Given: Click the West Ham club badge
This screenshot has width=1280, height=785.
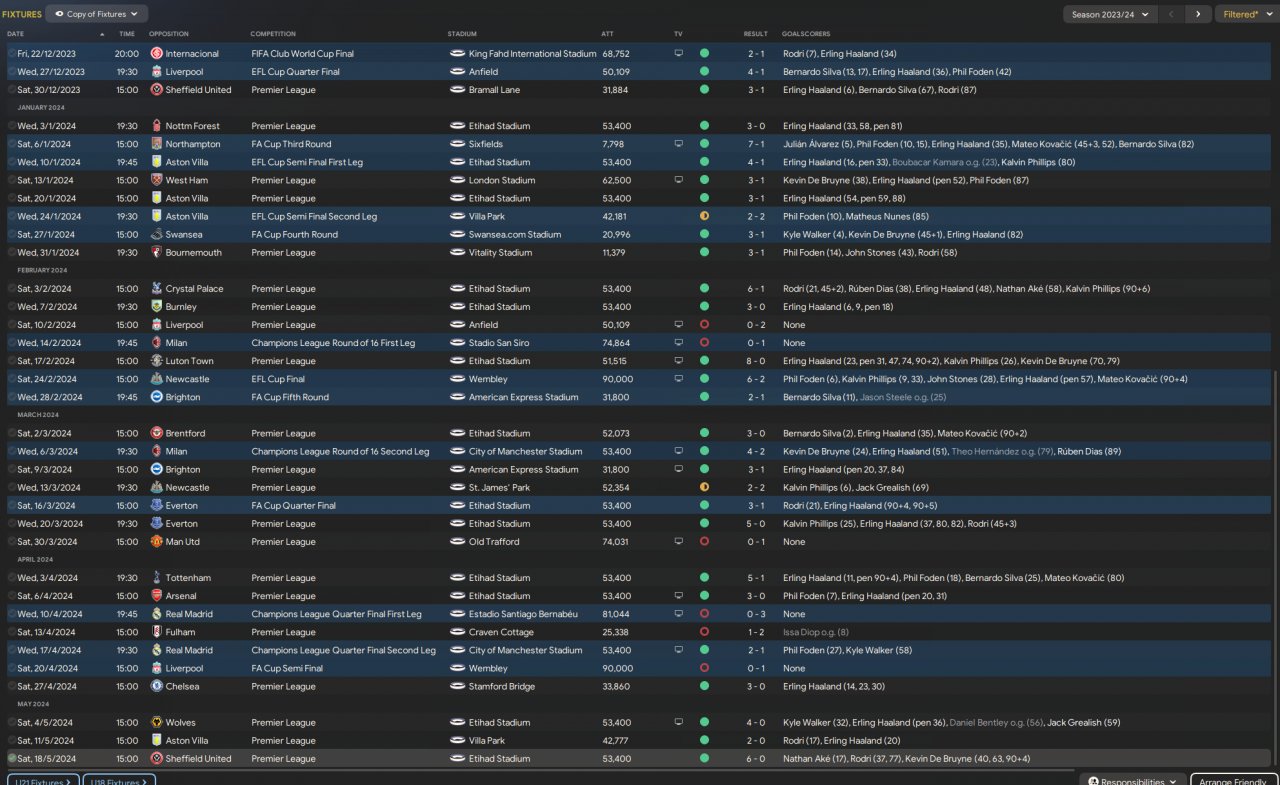Looking at the screenshot, I should pyautogui.click(x=156, y=180).
